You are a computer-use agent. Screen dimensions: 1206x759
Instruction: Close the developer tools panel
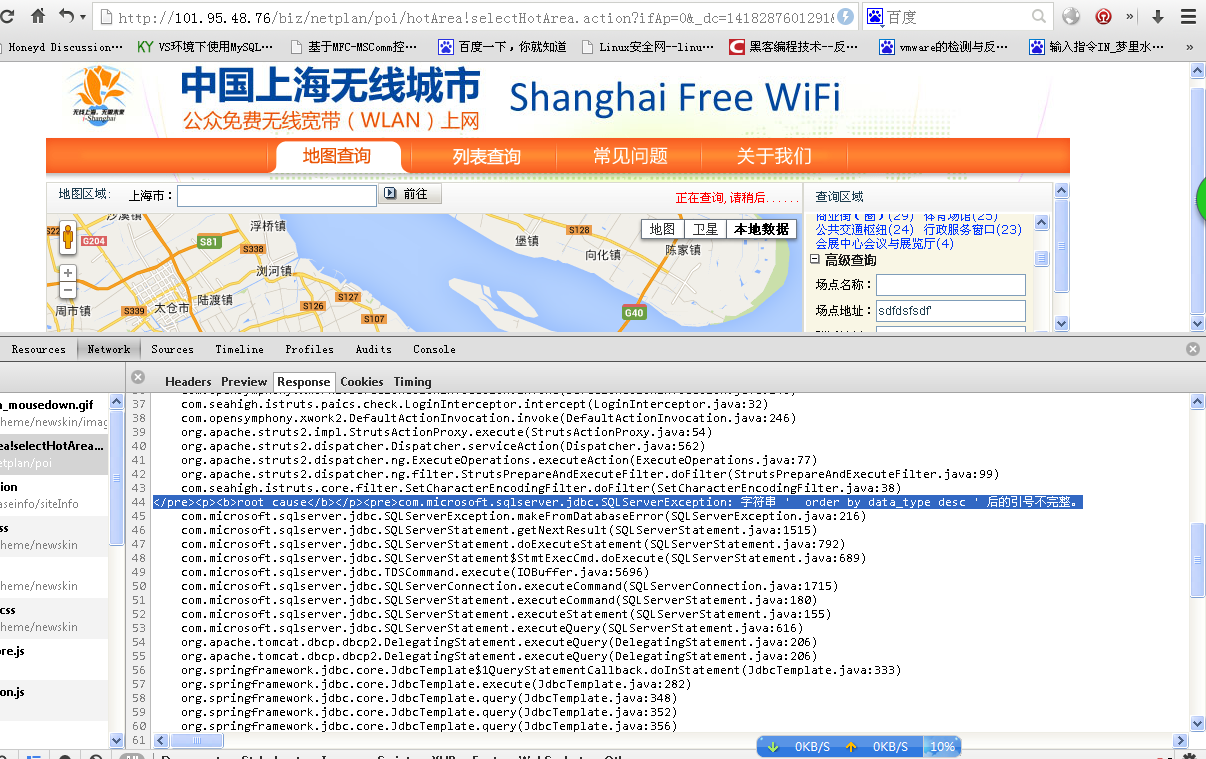1193,349
